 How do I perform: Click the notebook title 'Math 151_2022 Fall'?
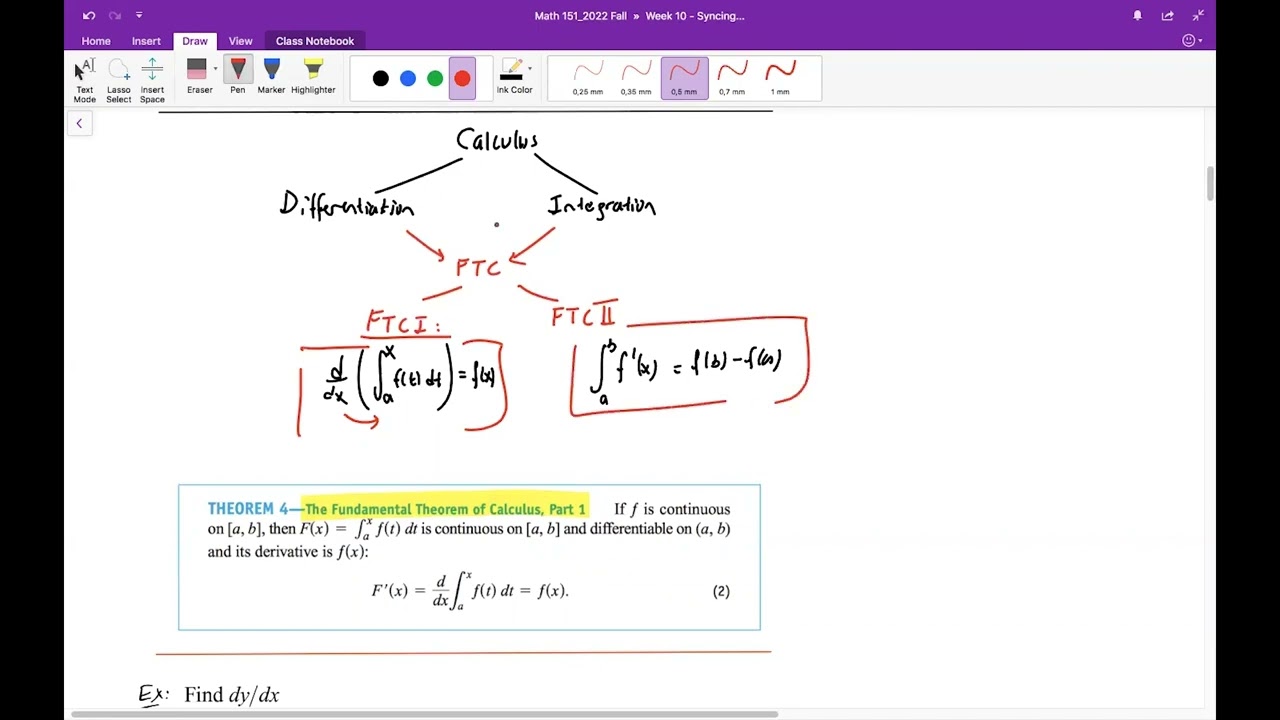pyautogui.click(x=581, y=15)
